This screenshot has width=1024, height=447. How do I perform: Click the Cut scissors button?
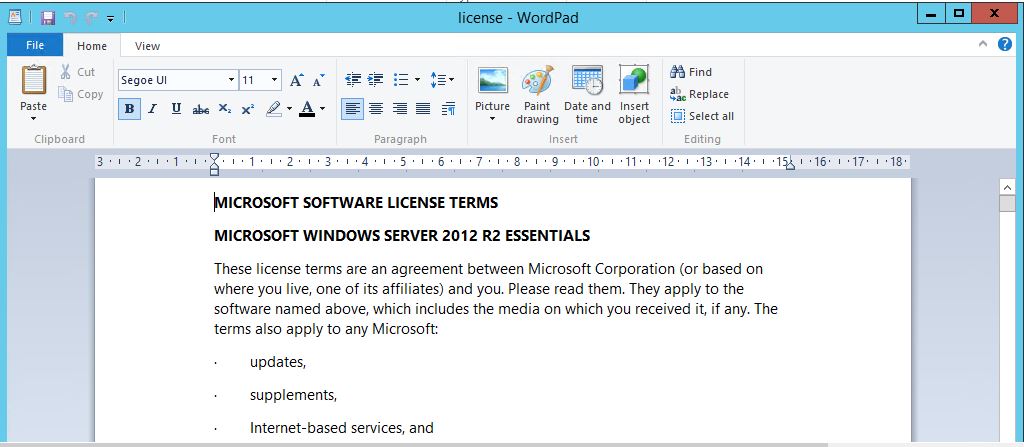(78, 72)
